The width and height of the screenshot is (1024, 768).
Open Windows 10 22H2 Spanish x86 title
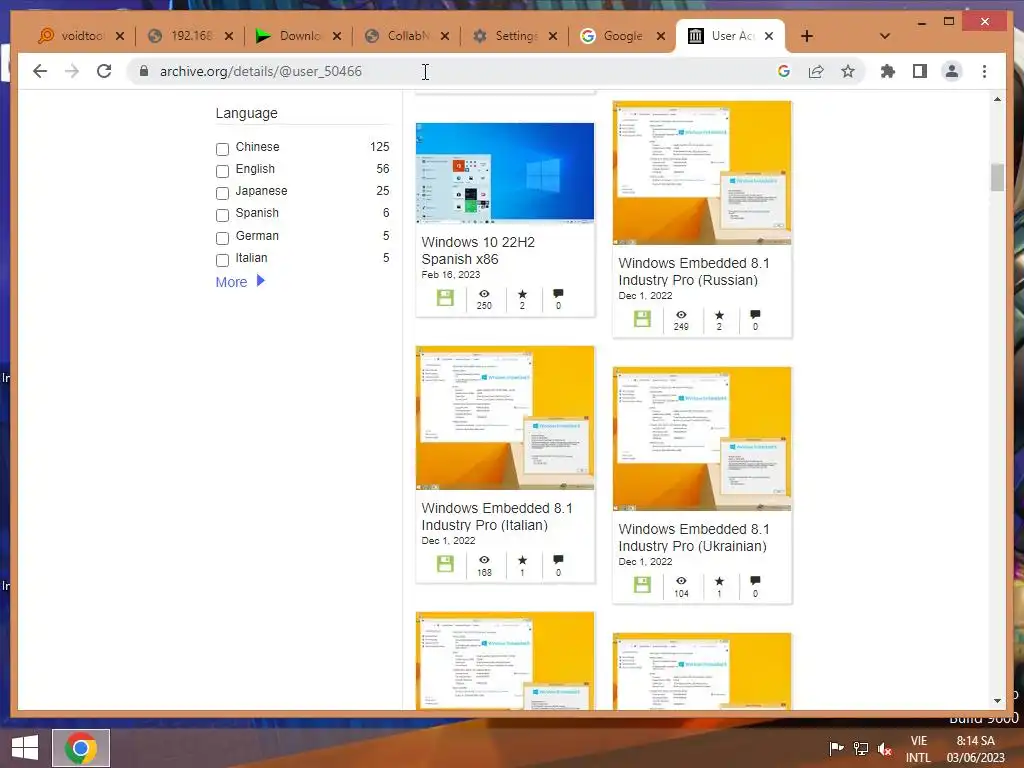[478, 251]
